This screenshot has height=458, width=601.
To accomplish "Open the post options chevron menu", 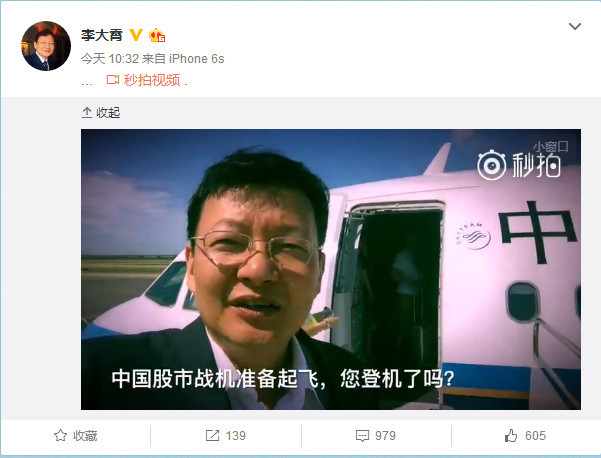I will tap(575, 26).
